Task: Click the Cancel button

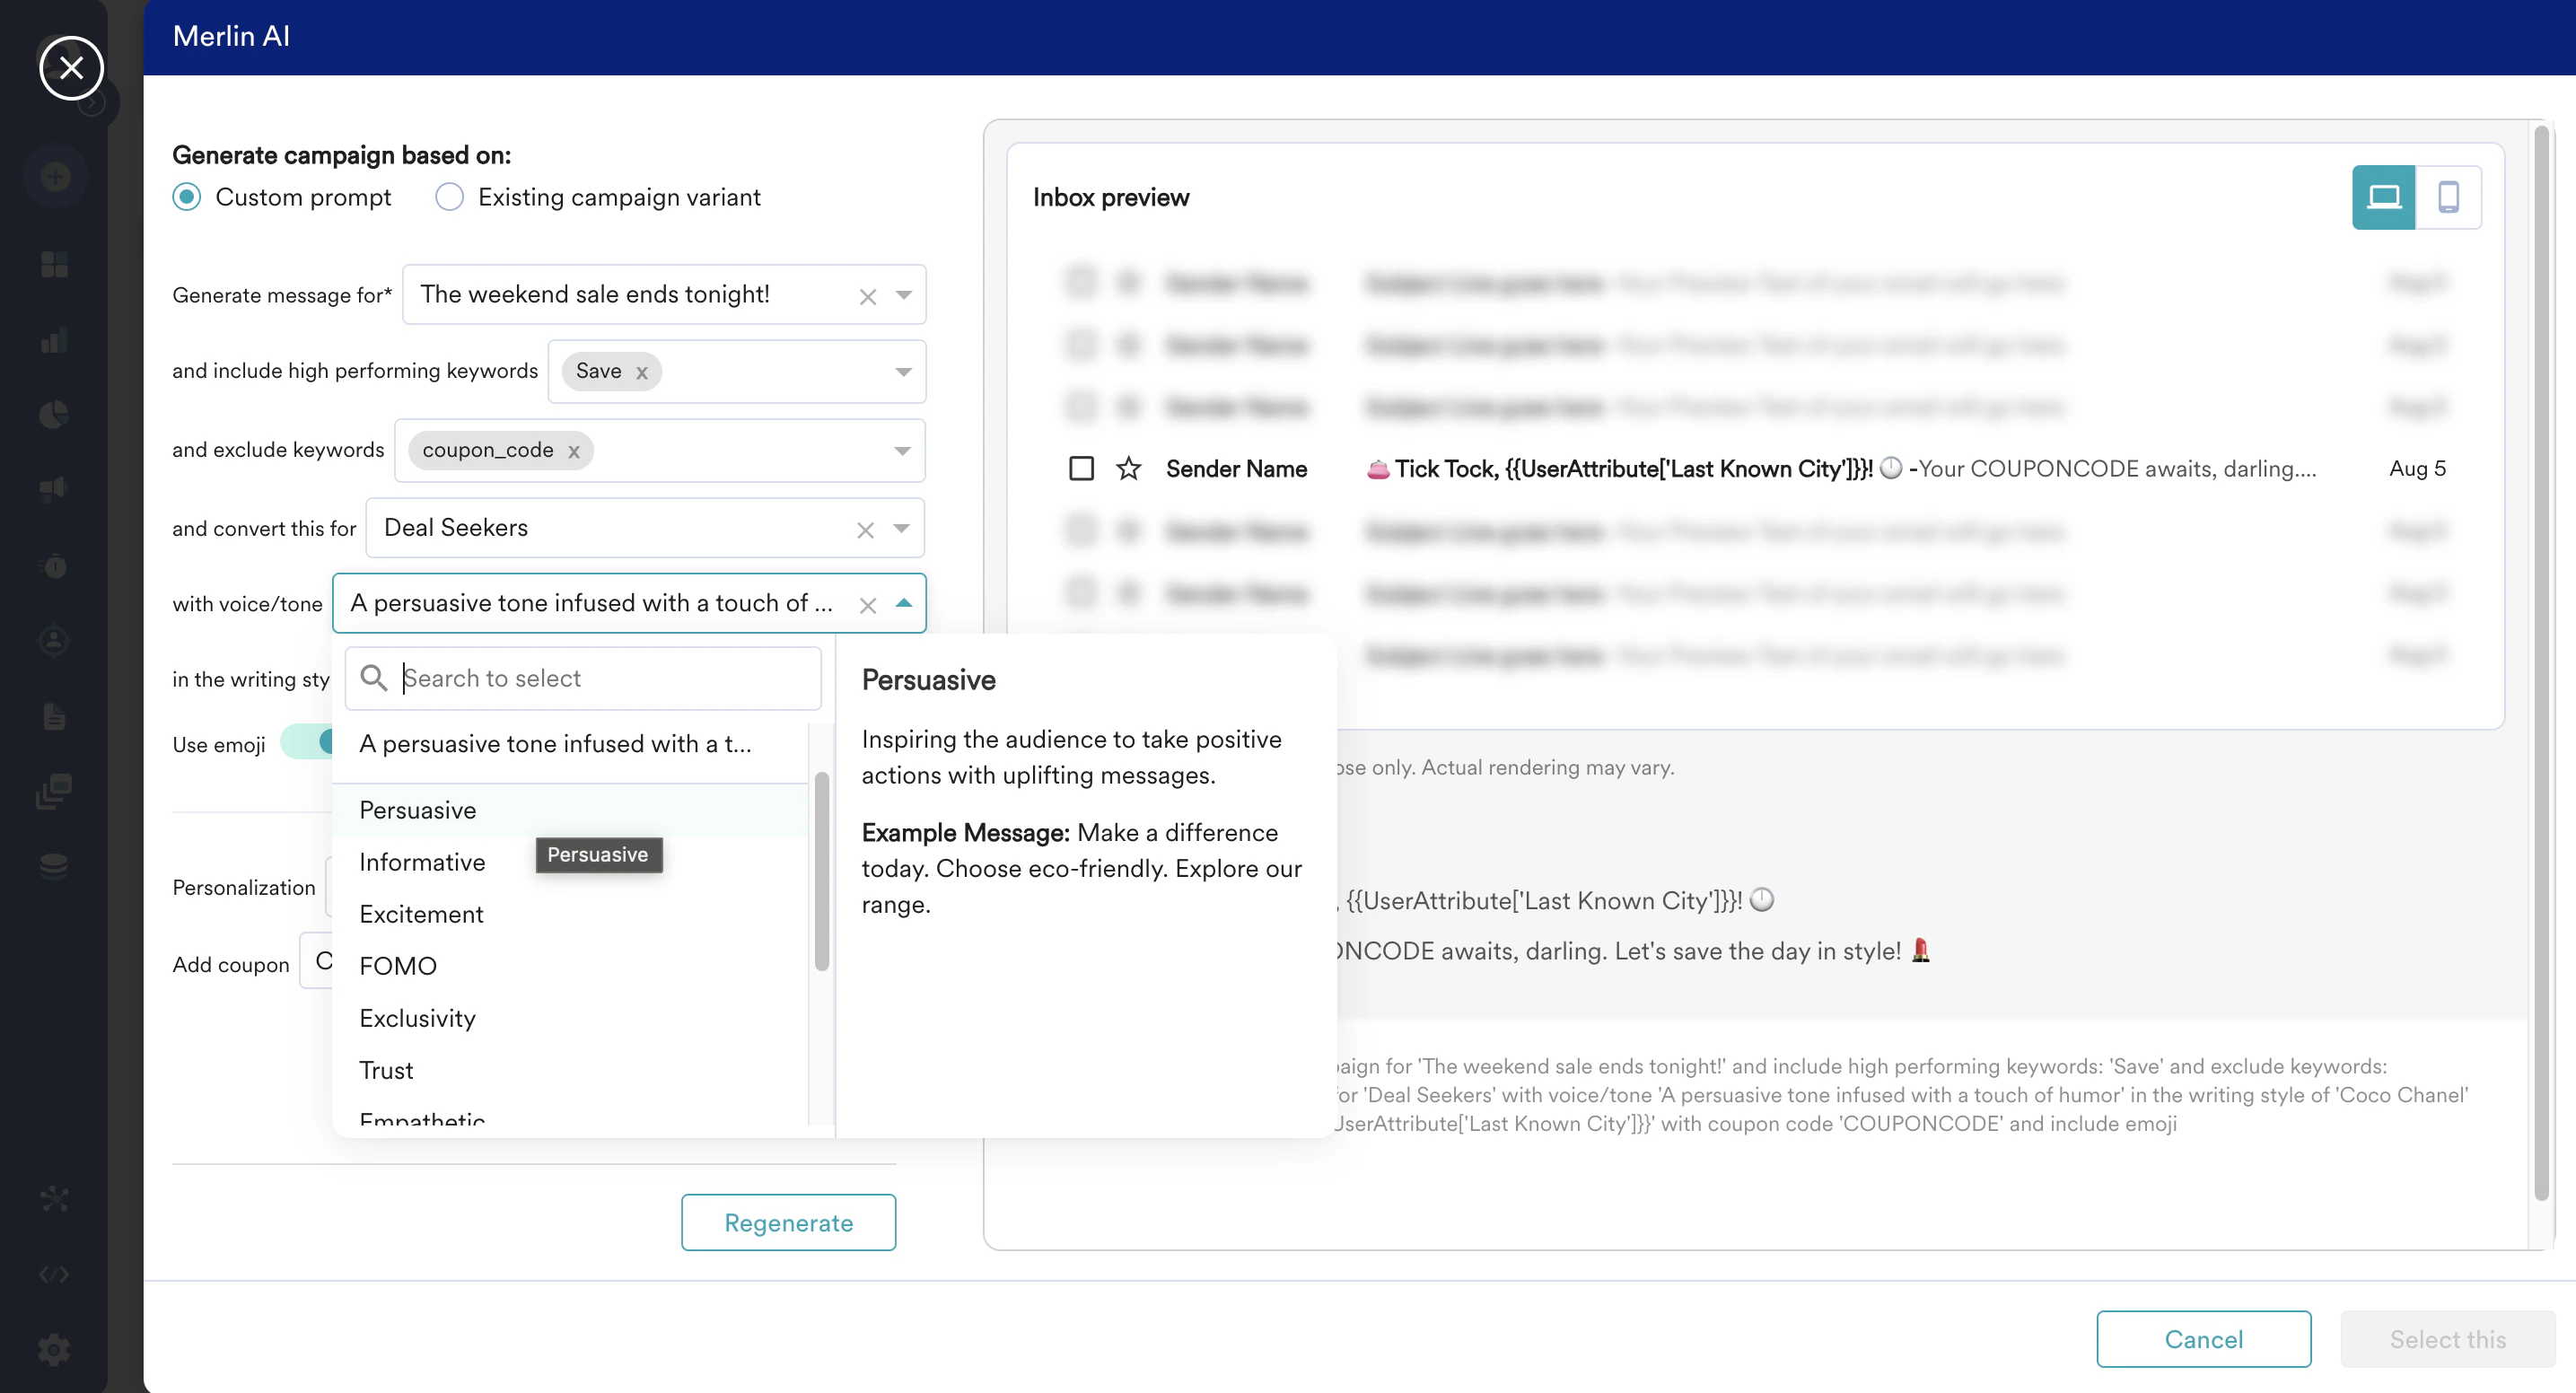Action: (2203, 1338)
